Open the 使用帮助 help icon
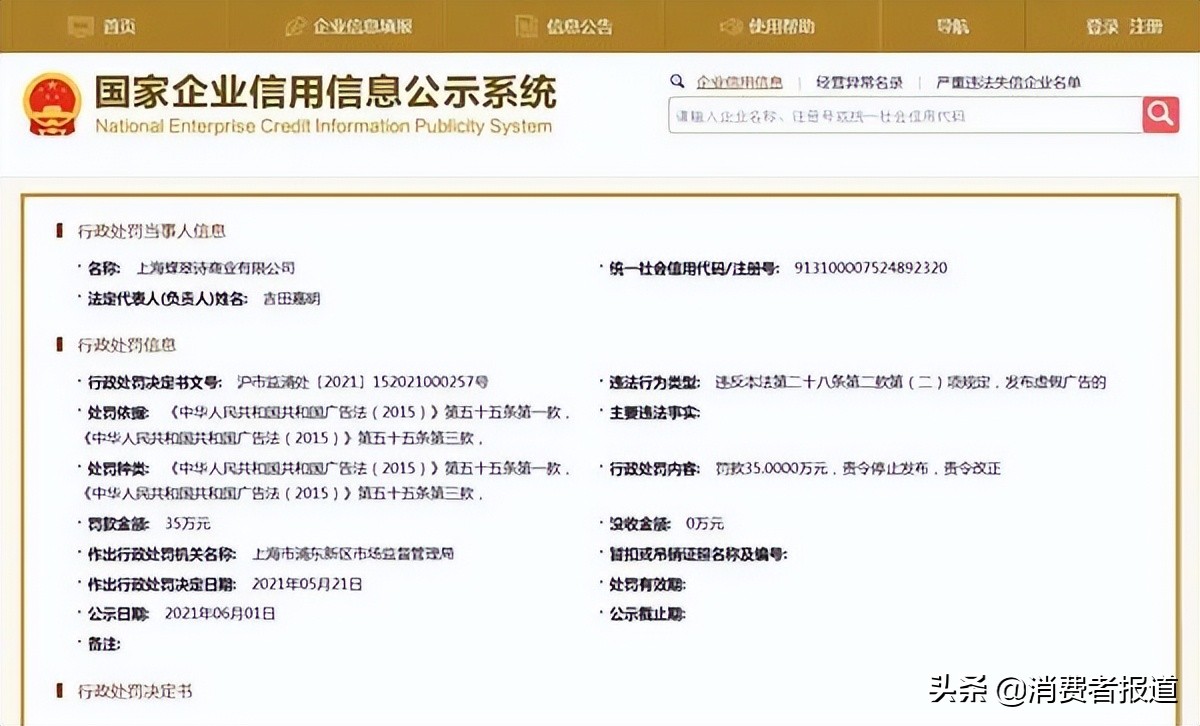The image size is (1200, 726). [731, 27]
